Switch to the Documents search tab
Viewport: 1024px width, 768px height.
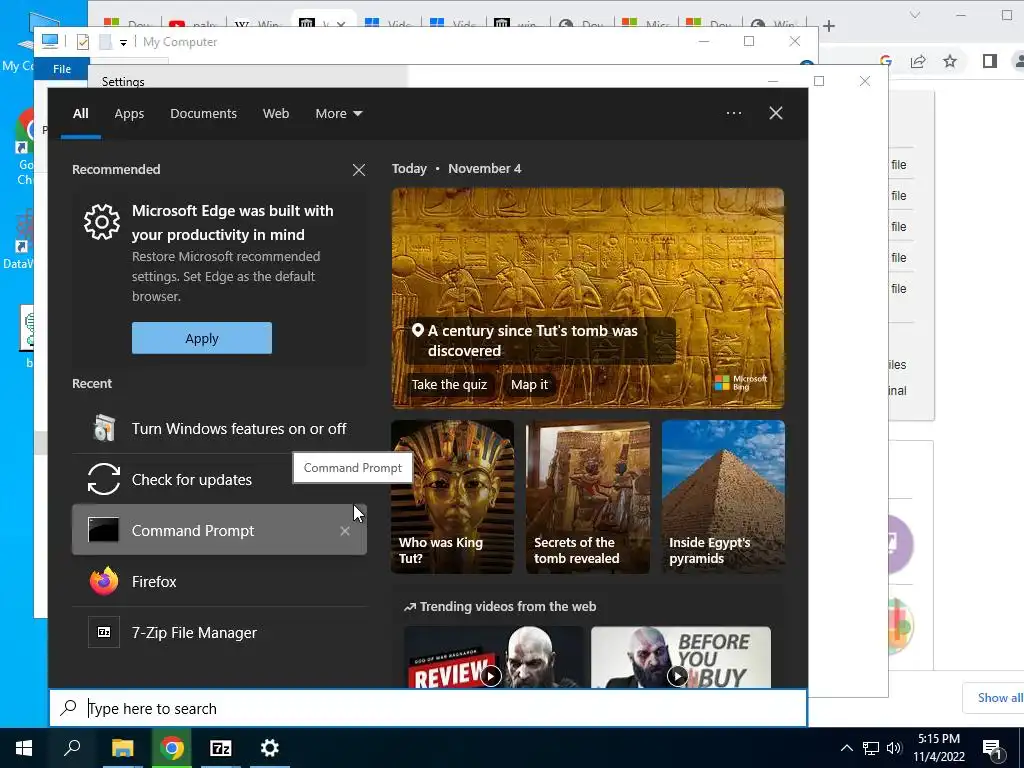[x=203, y=114]
